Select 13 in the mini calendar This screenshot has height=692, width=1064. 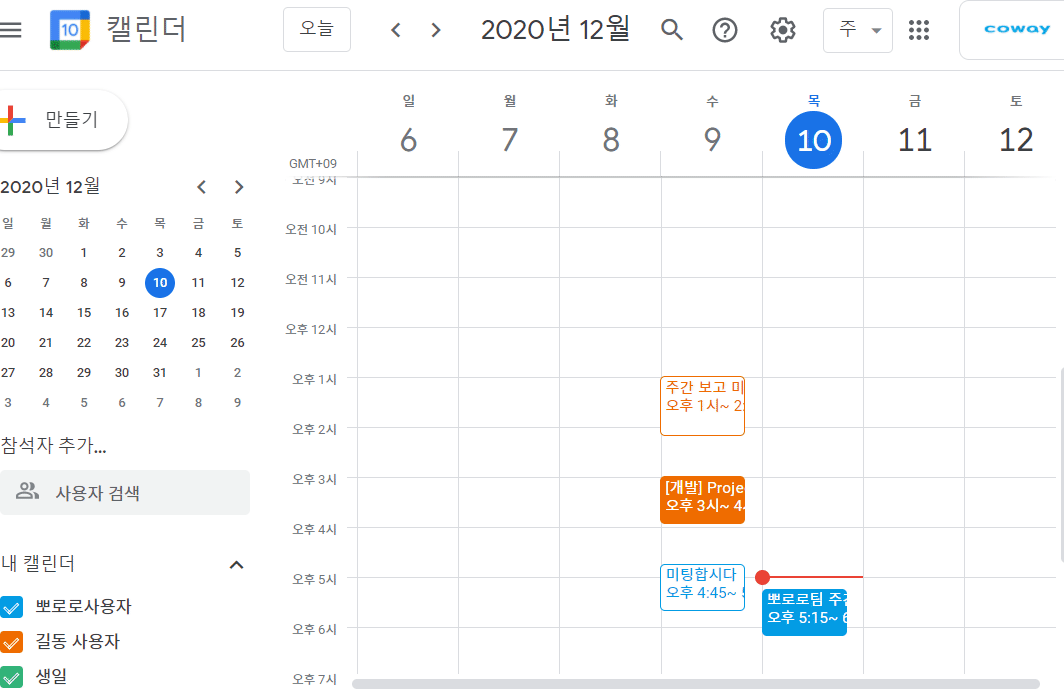coord(8,313)
